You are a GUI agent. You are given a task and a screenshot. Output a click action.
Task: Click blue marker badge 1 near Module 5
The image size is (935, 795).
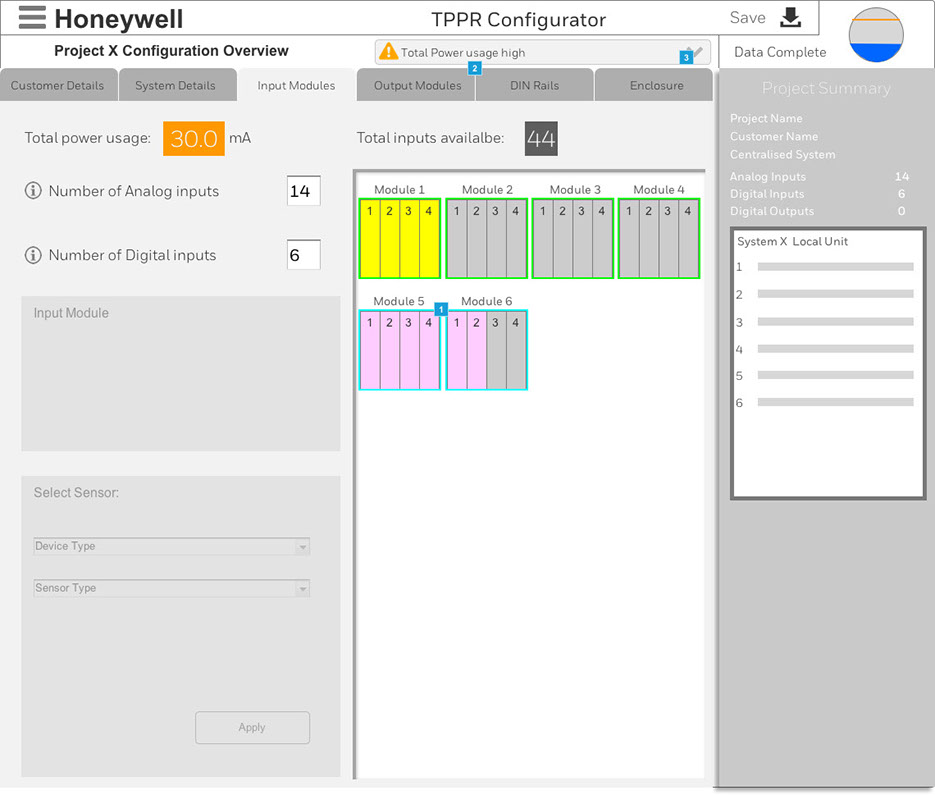(x=441, y=309)
